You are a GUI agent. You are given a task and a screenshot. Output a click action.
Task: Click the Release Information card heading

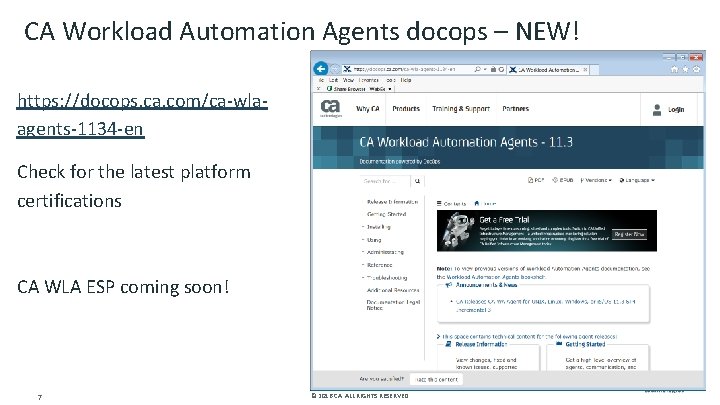point(481,344)
